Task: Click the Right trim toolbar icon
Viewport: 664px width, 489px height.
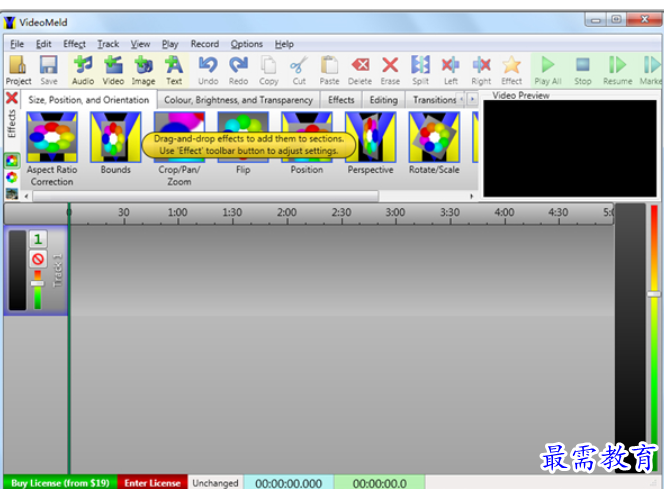Action: 481,70
